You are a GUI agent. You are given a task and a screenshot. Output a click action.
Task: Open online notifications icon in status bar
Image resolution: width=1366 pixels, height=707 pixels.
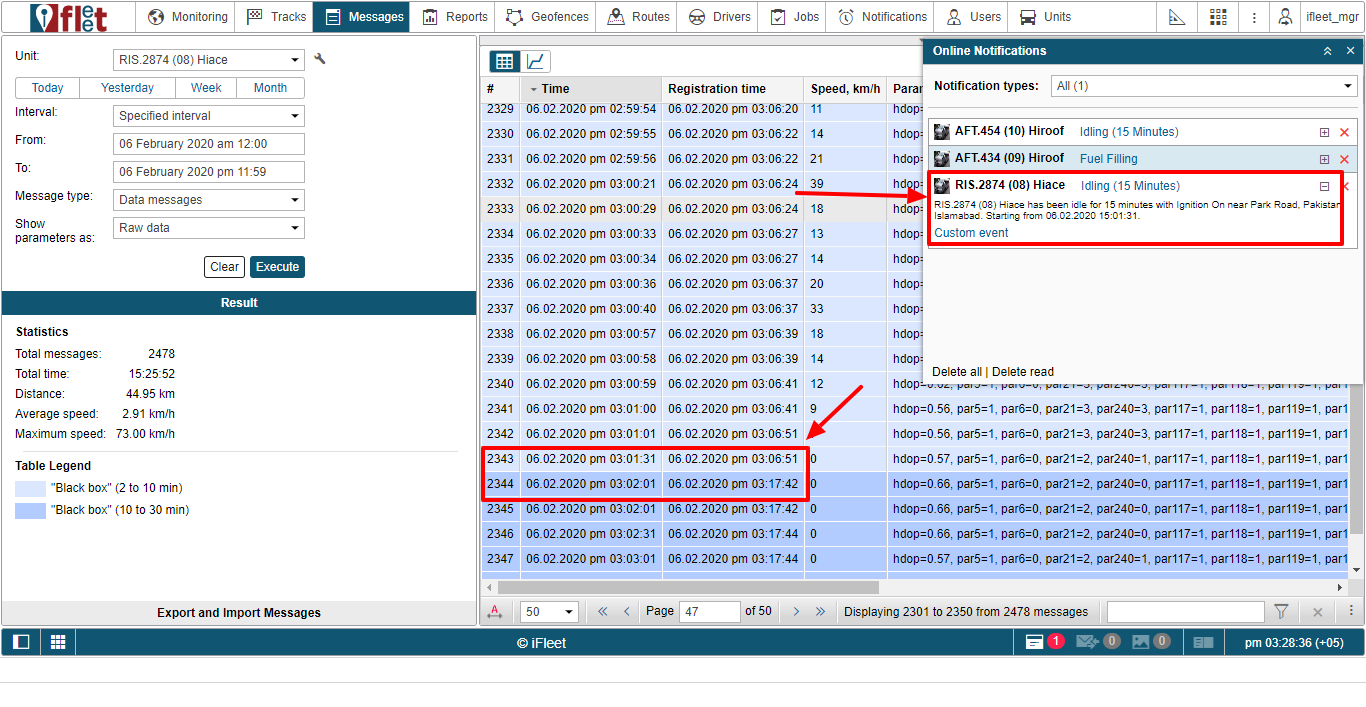pos(1036,642)
